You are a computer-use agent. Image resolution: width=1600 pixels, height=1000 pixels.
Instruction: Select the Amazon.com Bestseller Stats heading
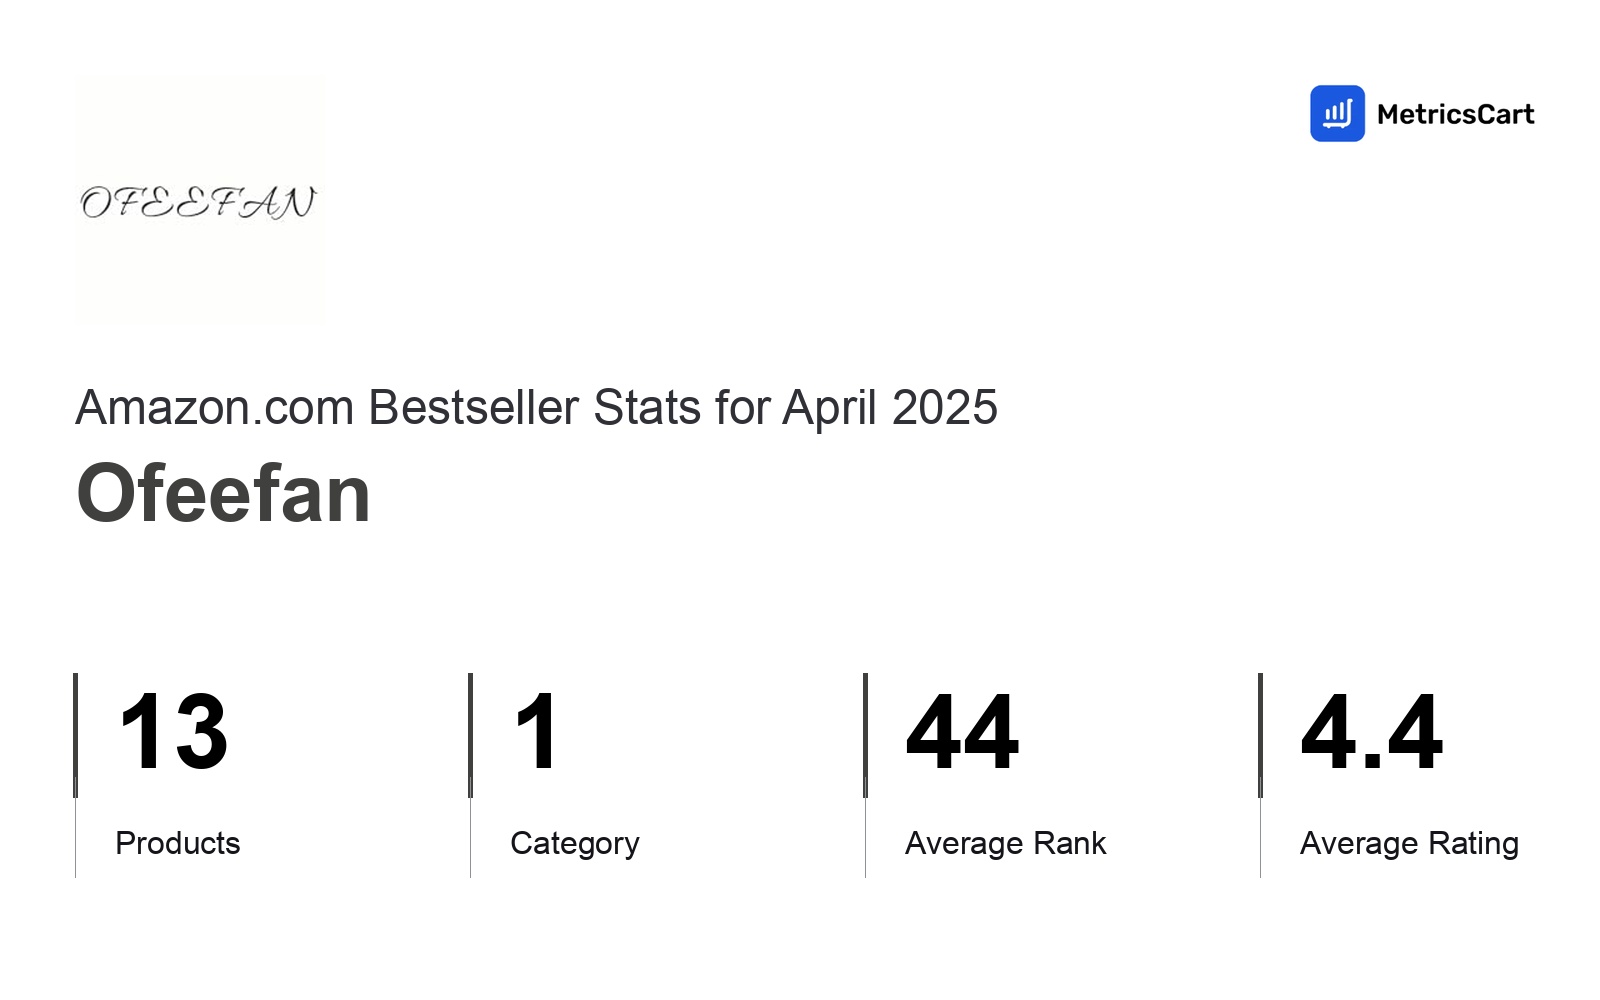click(536, 407)
